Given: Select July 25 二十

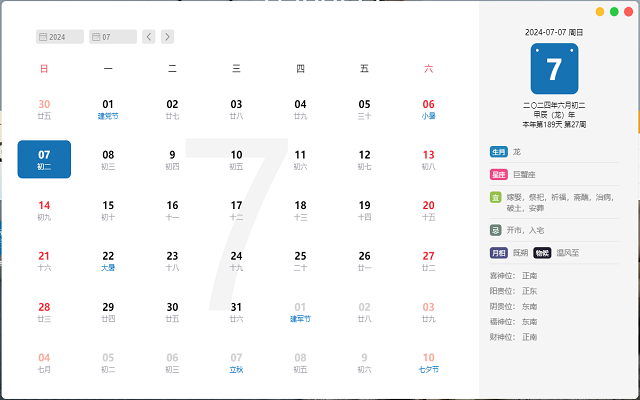Looking at the screenshot, I should (x=300, y=261).
